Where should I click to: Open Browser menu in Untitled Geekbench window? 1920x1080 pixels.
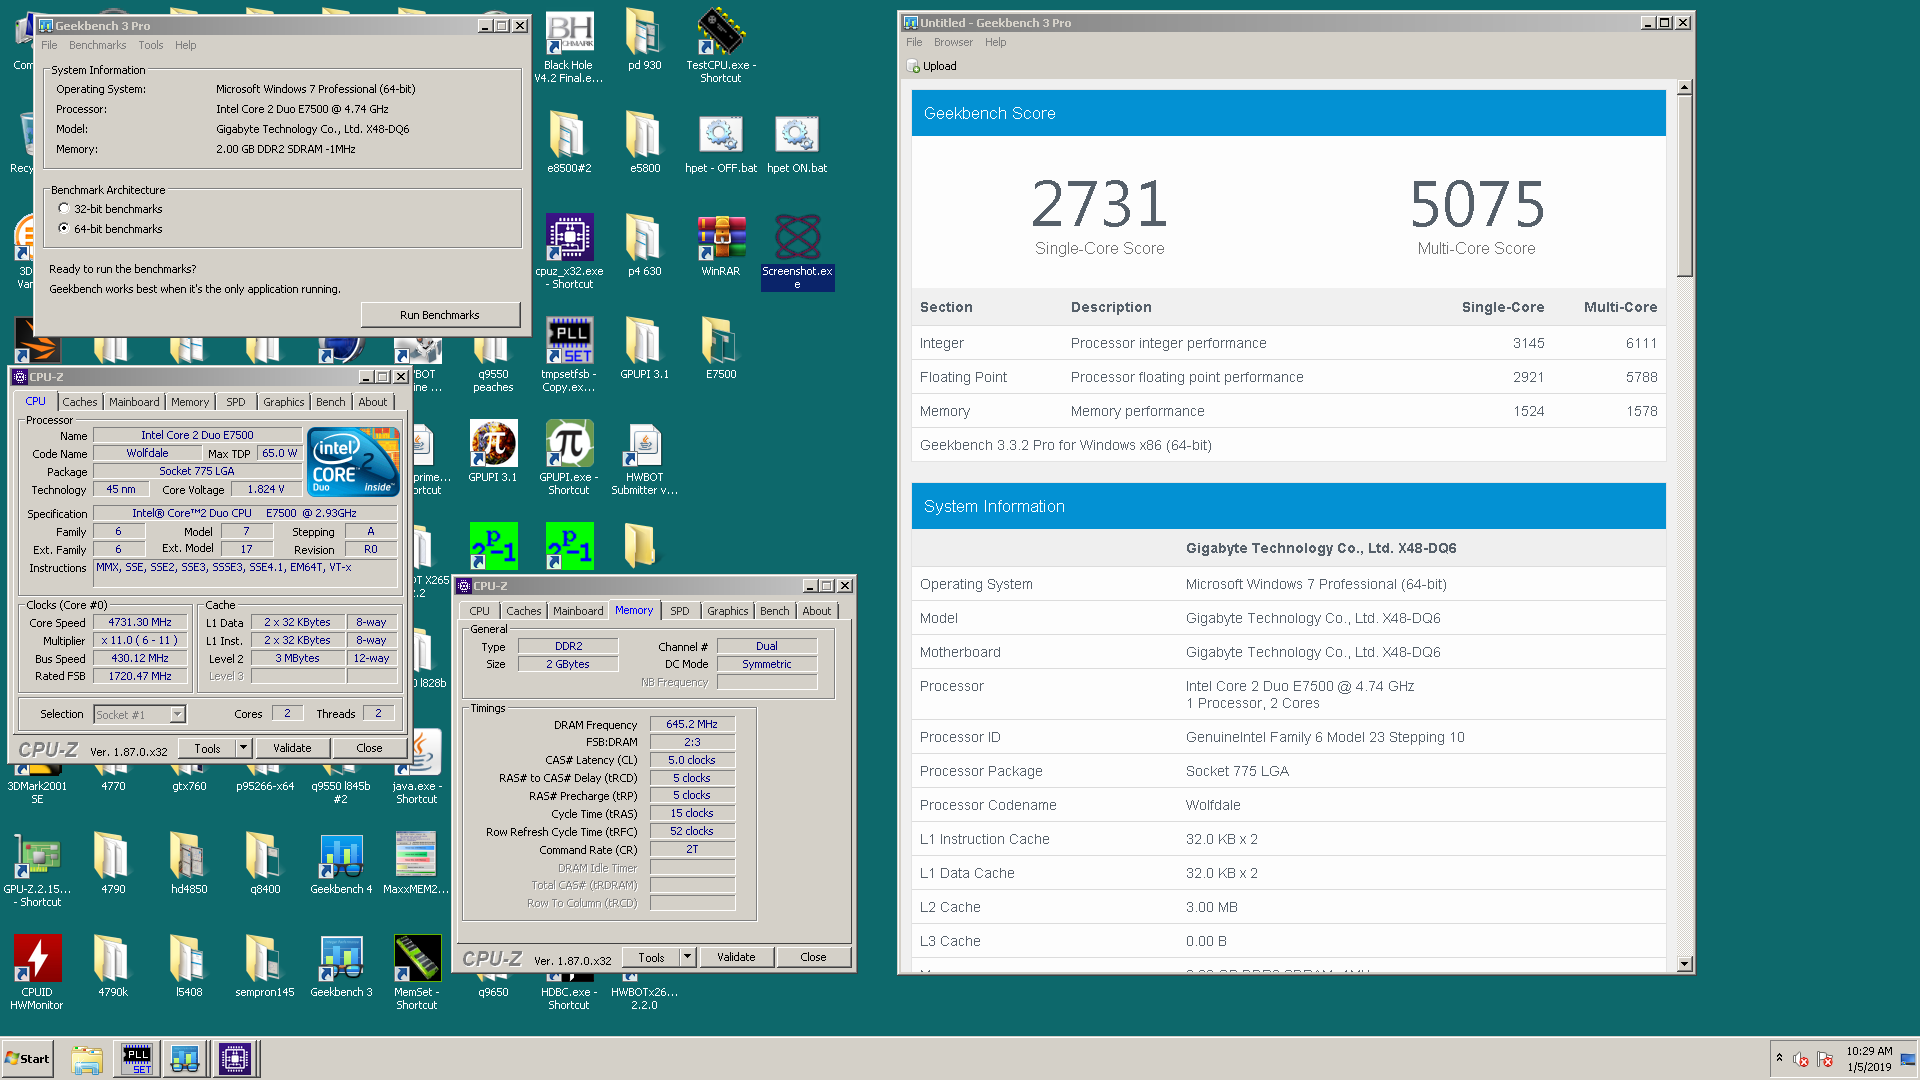[x=953, y=42]
